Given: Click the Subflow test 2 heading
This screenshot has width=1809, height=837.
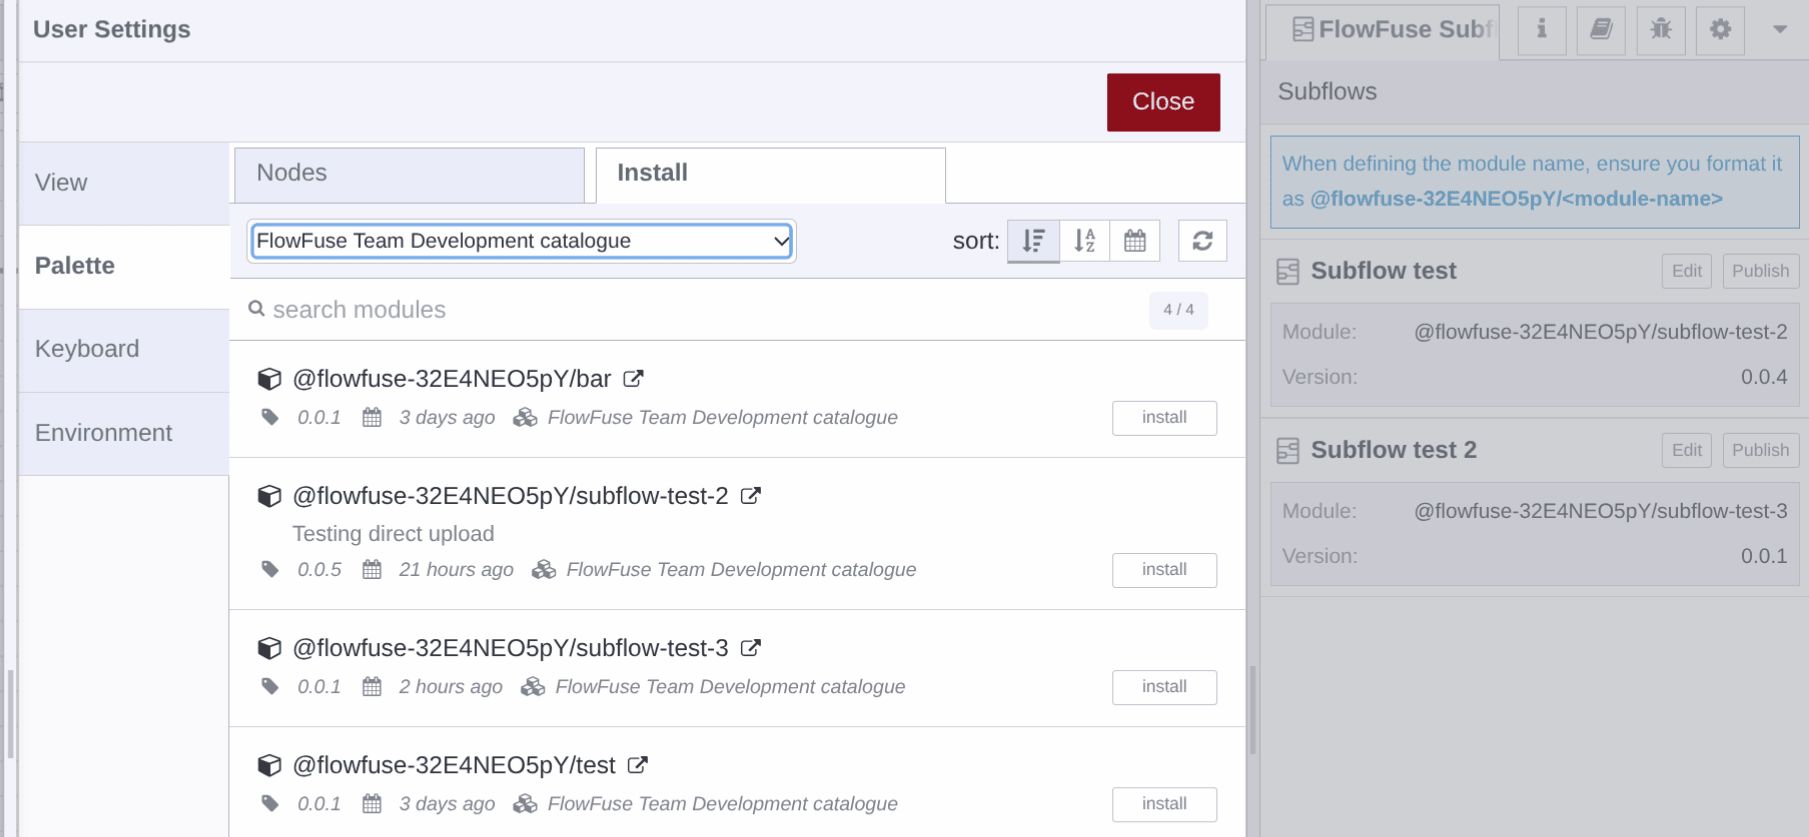Looking at the screenshot, I should pyautogui.click(x=1393, y=450).
